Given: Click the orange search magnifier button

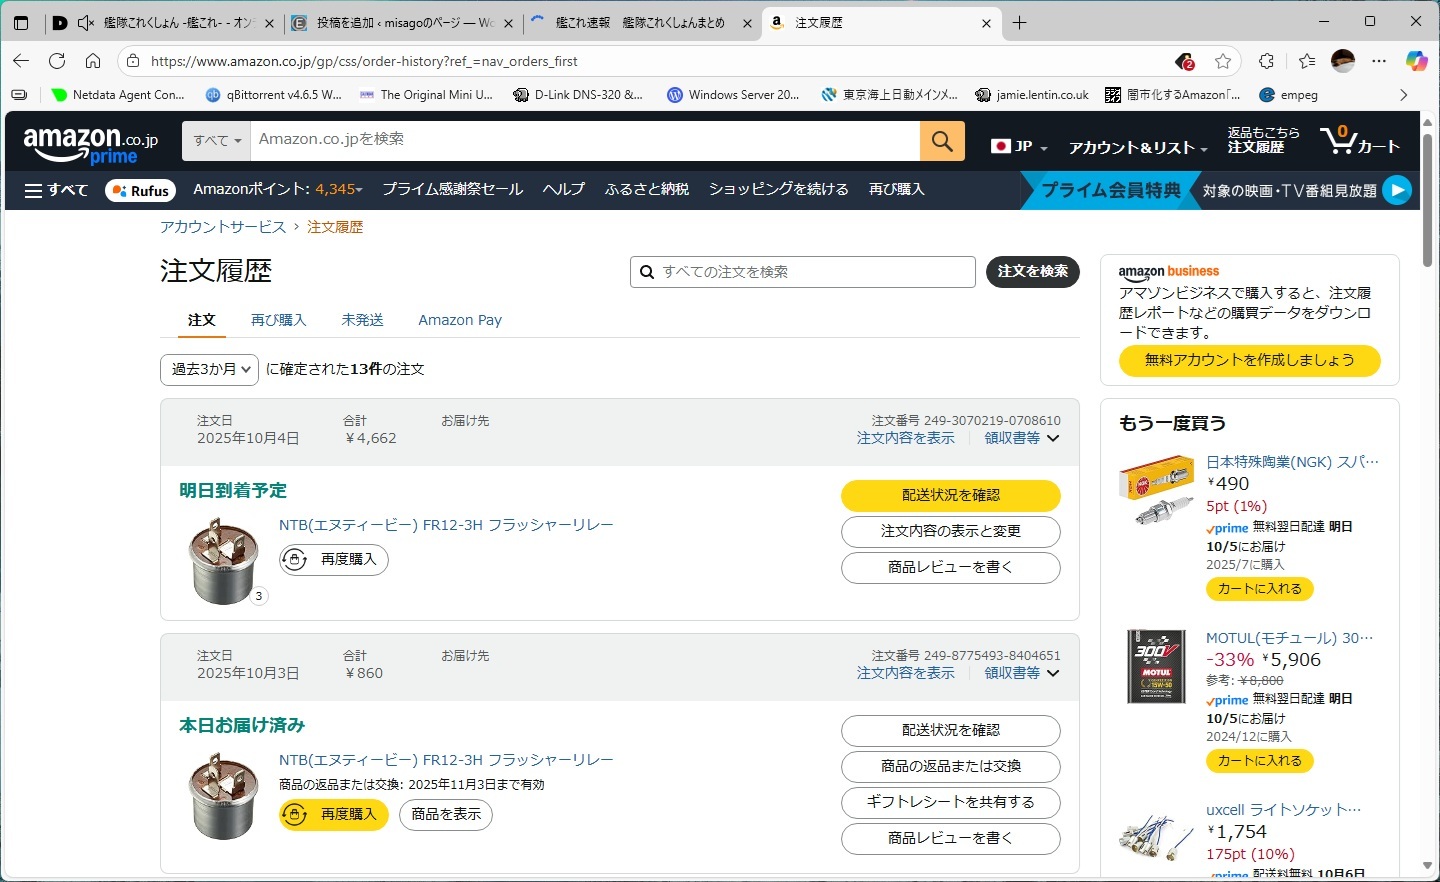Looking at the screenshot, I should click(x=942, y=141).
